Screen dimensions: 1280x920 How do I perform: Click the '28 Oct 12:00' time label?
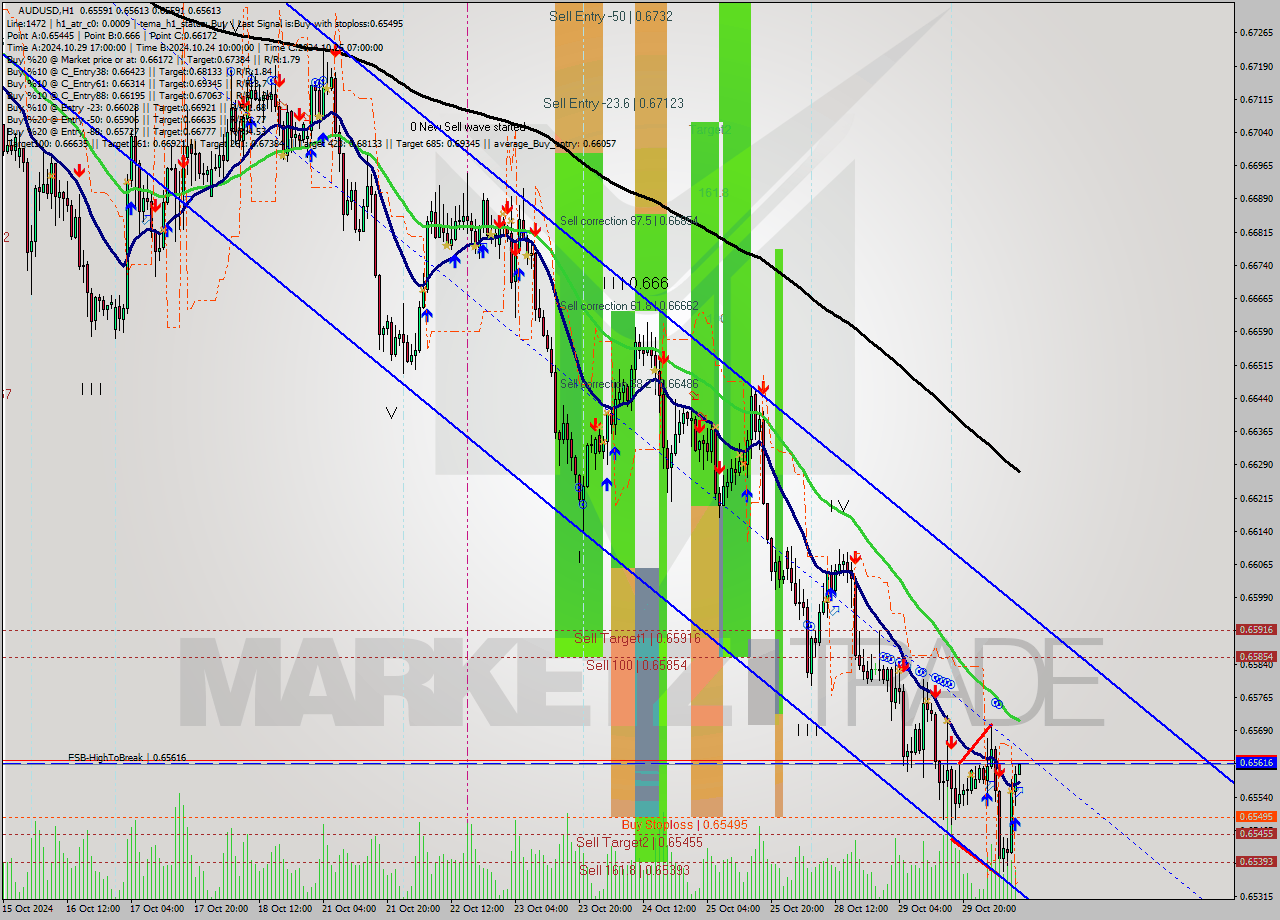coord(860,909)
